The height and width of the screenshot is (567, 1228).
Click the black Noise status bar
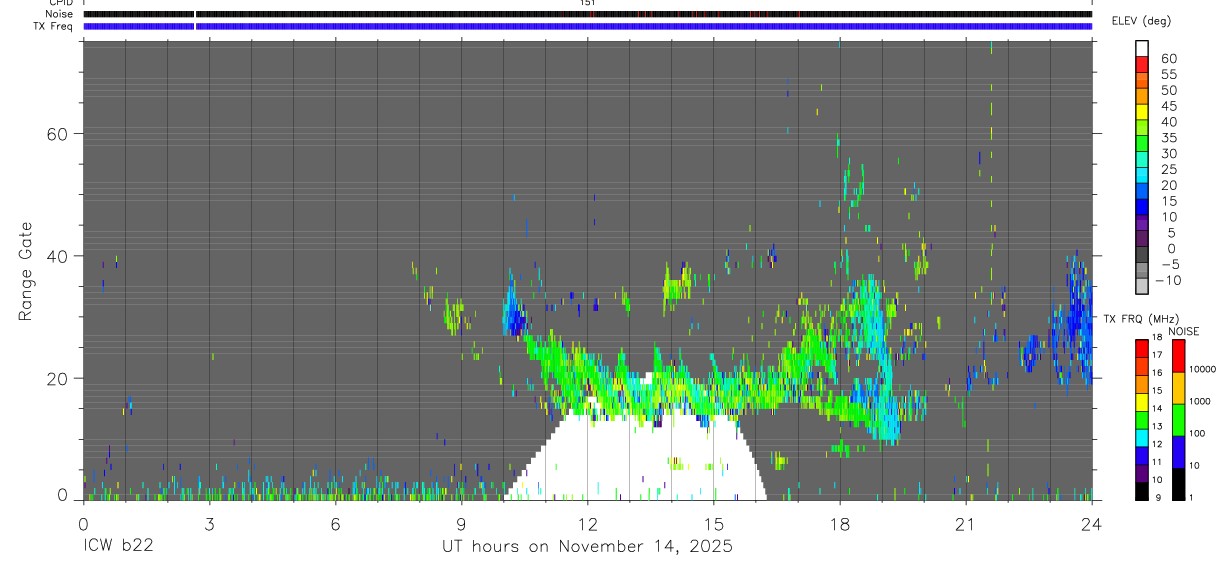pyautogui.click(x=587, y=14)
